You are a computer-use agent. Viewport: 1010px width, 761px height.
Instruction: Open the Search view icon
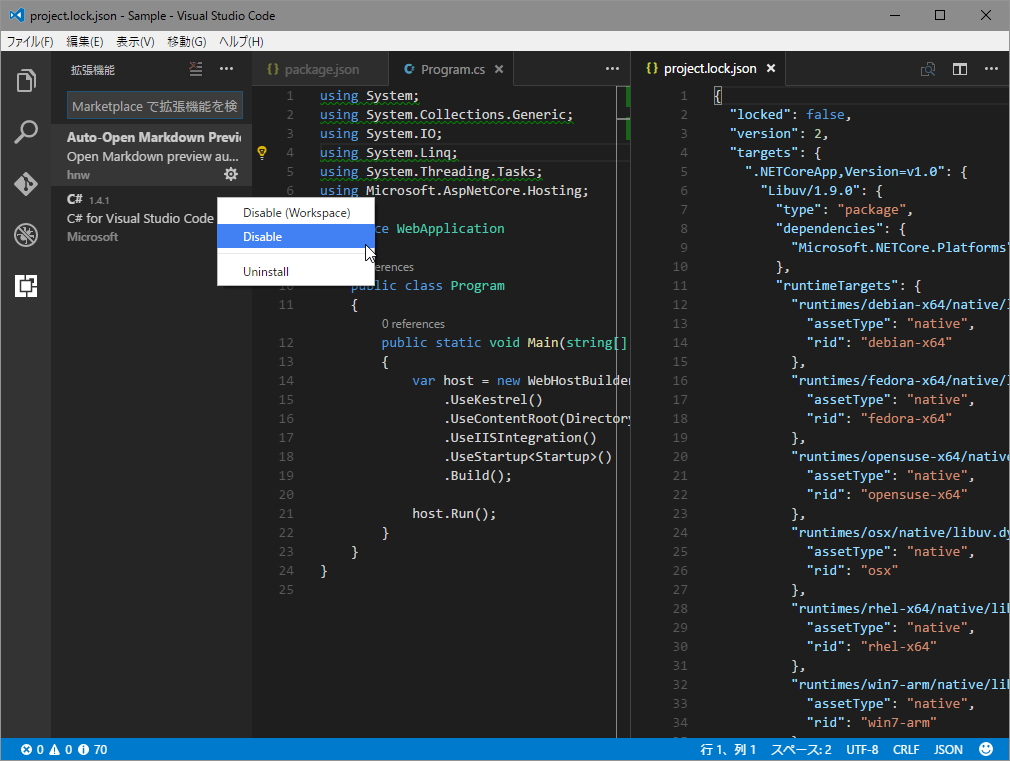pos(26,132)
